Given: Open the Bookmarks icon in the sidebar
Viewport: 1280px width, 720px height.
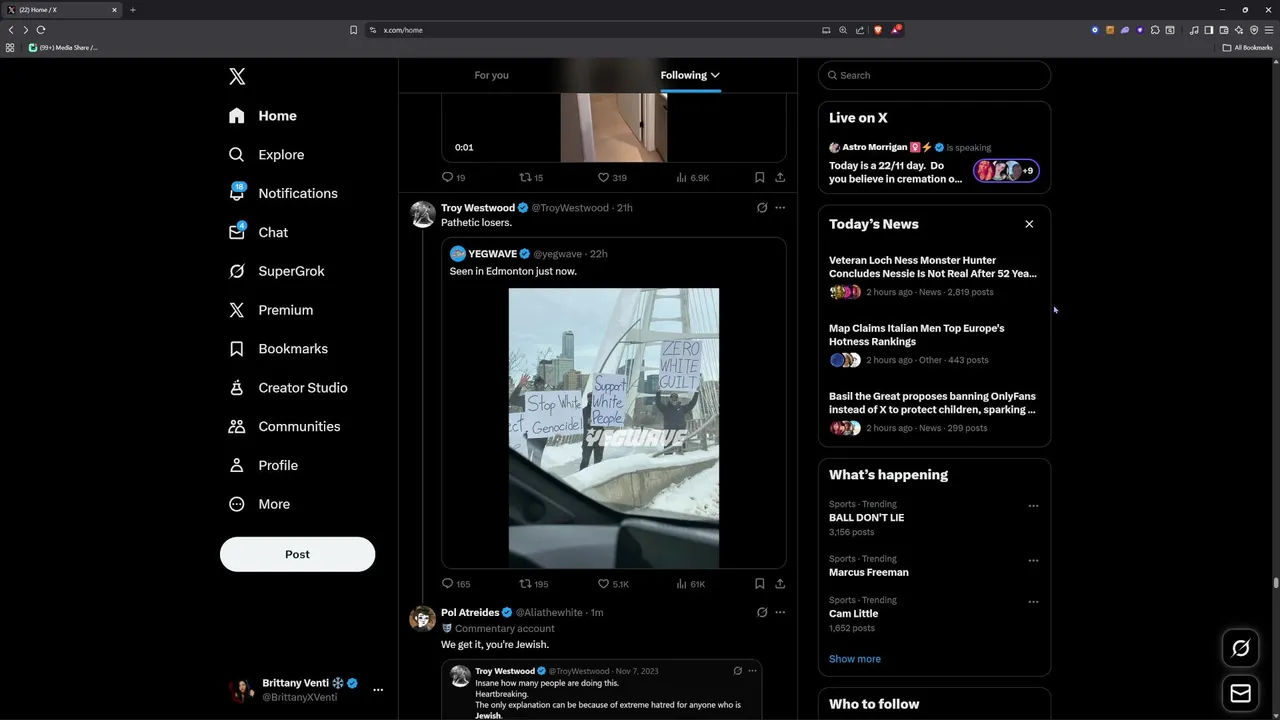Looking at the screenshot, I should (237, 349).
